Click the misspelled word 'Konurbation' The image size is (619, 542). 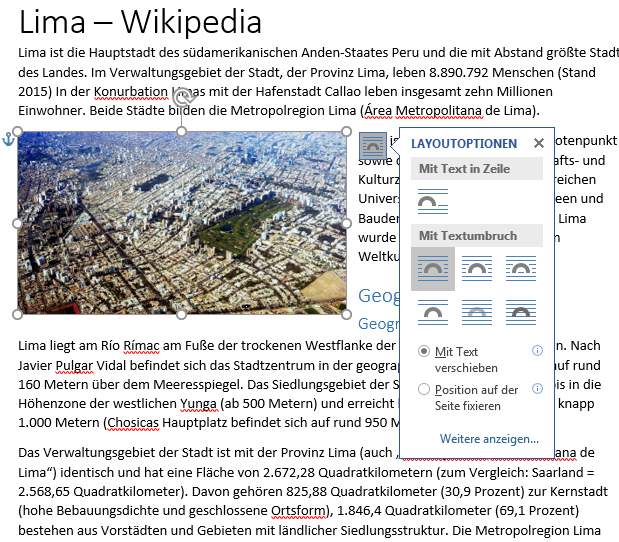coord(131,92)
